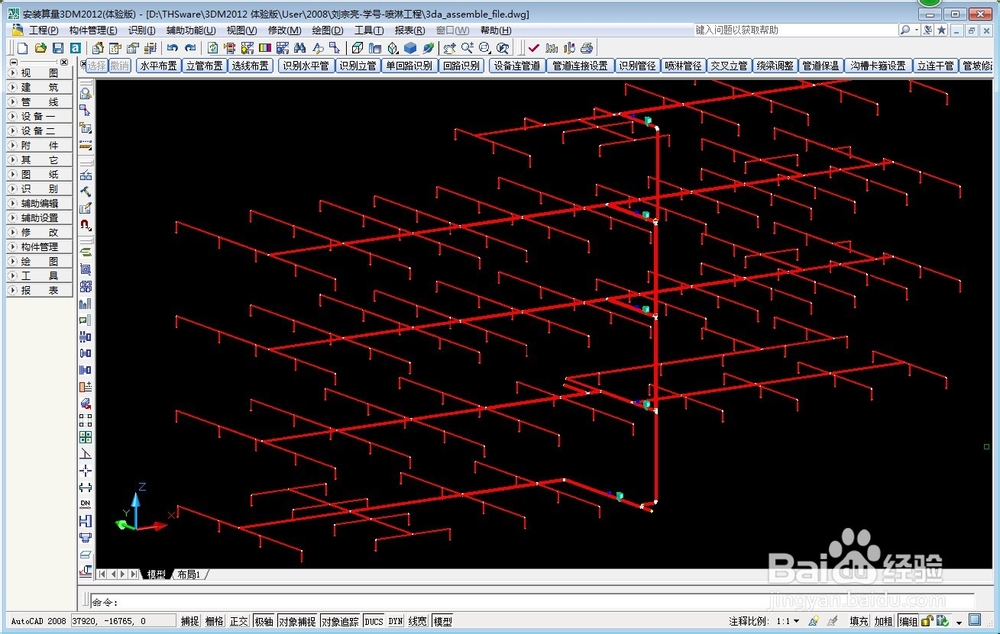Image resolution: width=1000 pixels, height=634 pixels.
Task: Click the New file icon in toolbar
Action: click(22, 48)
